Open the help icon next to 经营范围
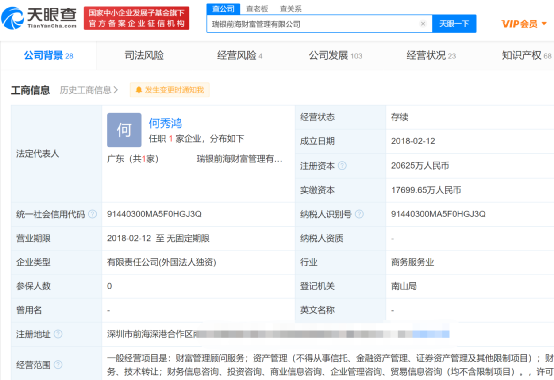The image size is (554, 380). pos(58,364)
